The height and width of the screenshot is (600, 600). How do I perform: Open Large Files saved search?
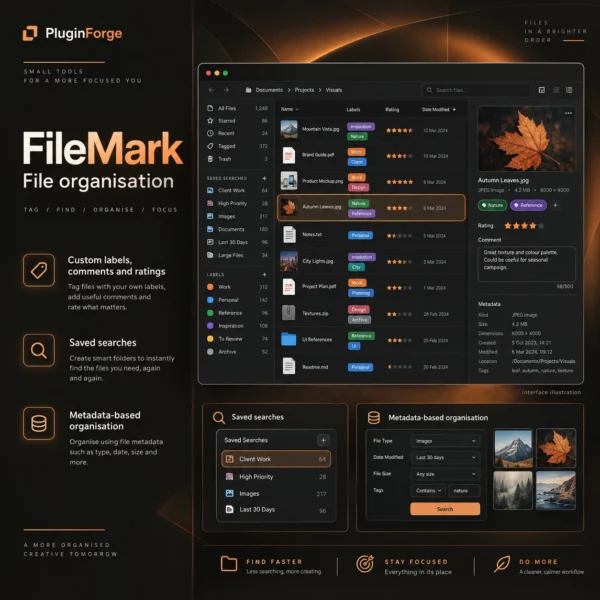click(237, 255)
